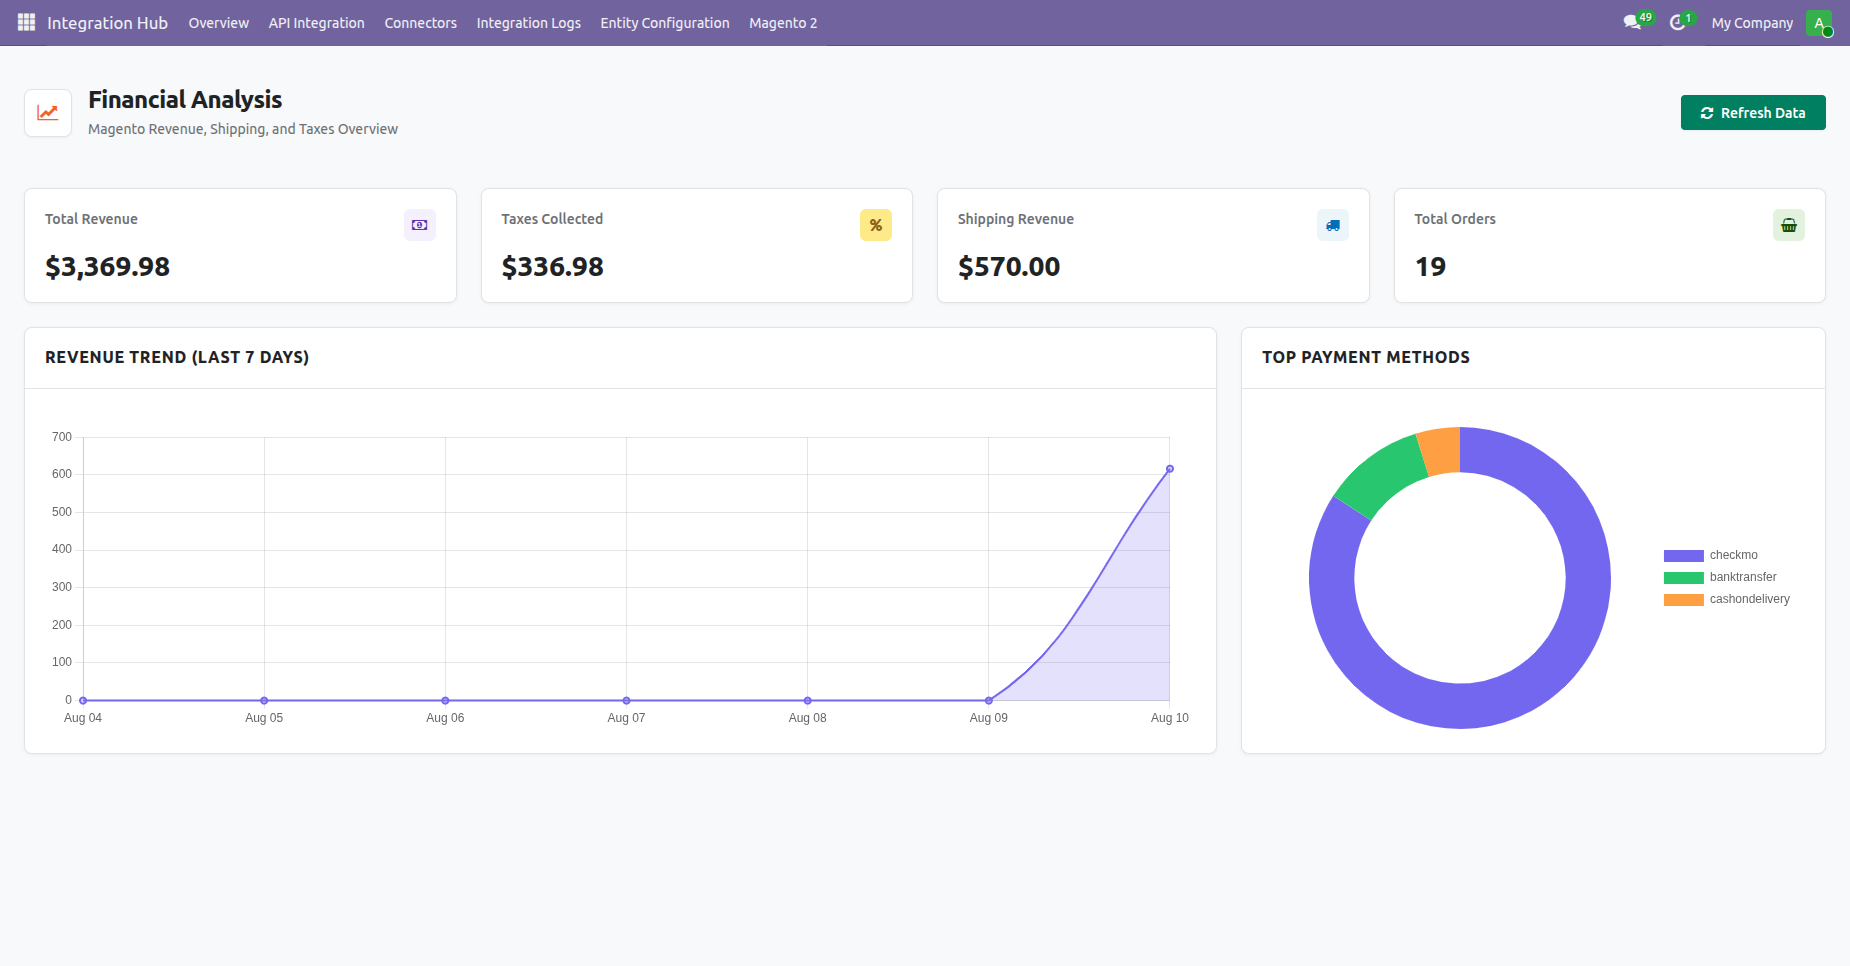Viewport: 1850px width, 966px height.
Task: Open the activities clock icon
Action: (x=1677, y=22)
